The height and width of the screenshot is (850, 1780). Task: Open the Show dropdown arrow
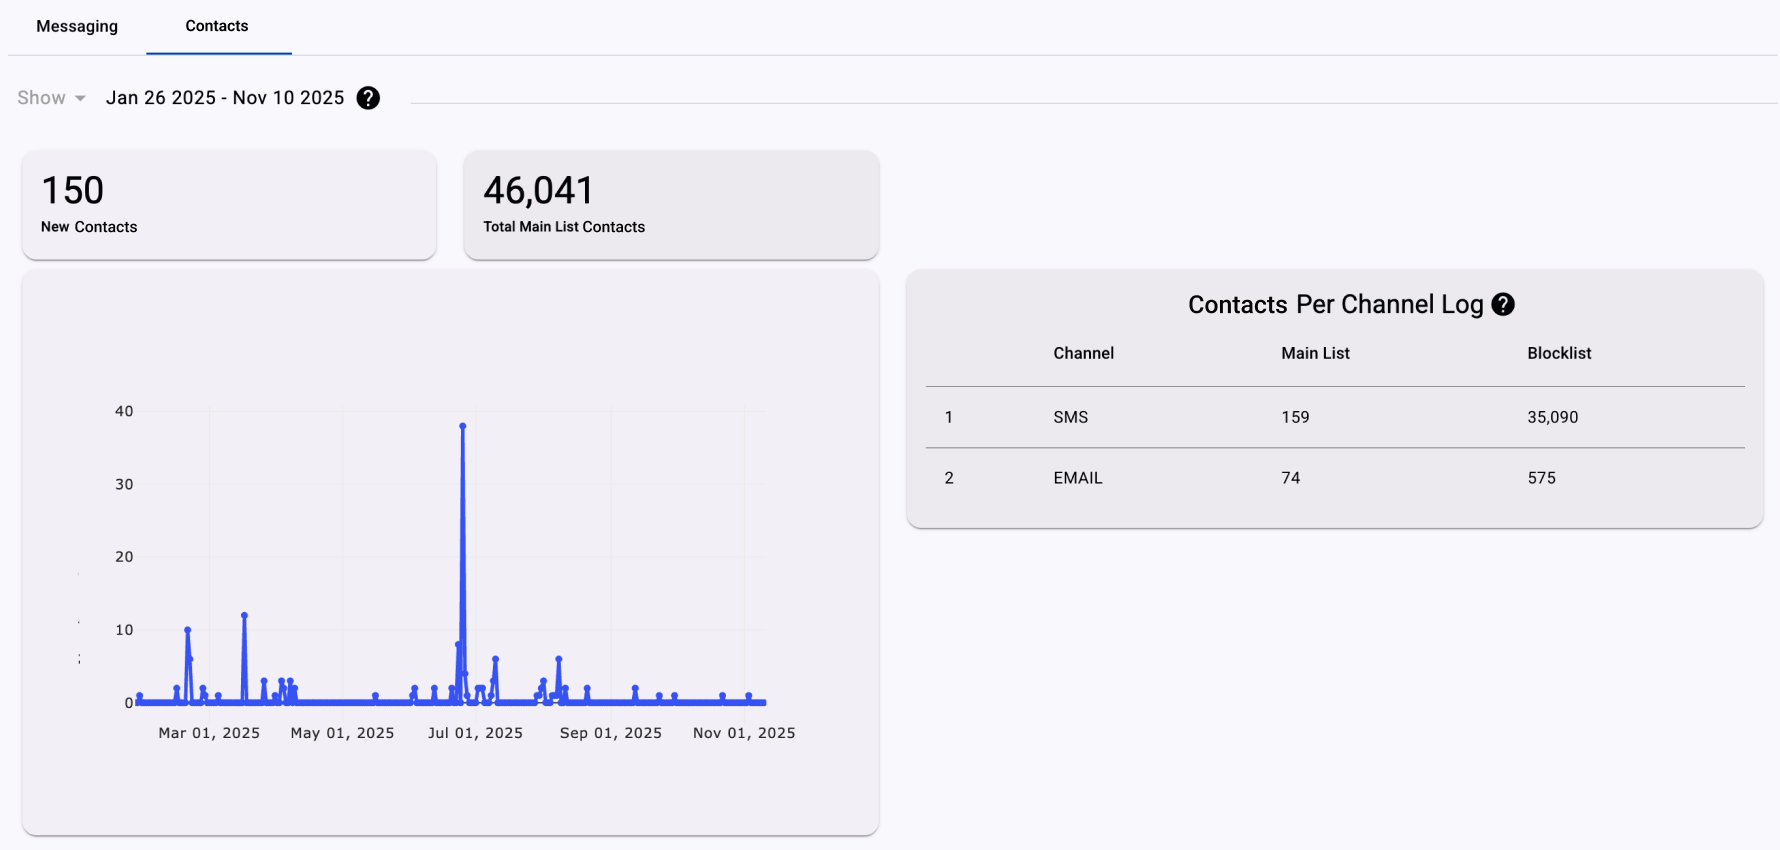pyautogui.click(x=80, y=98)
